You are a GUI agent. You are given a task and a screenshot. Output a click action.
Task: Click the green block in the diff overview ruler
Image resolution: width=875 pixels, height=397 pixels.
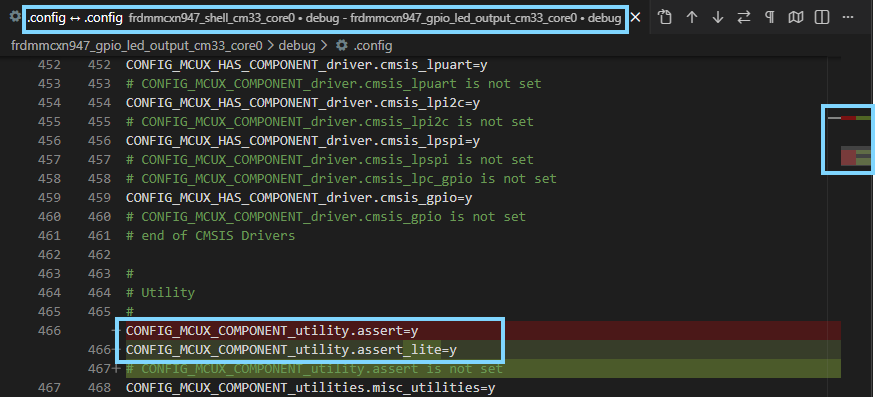tap(863, 156)
